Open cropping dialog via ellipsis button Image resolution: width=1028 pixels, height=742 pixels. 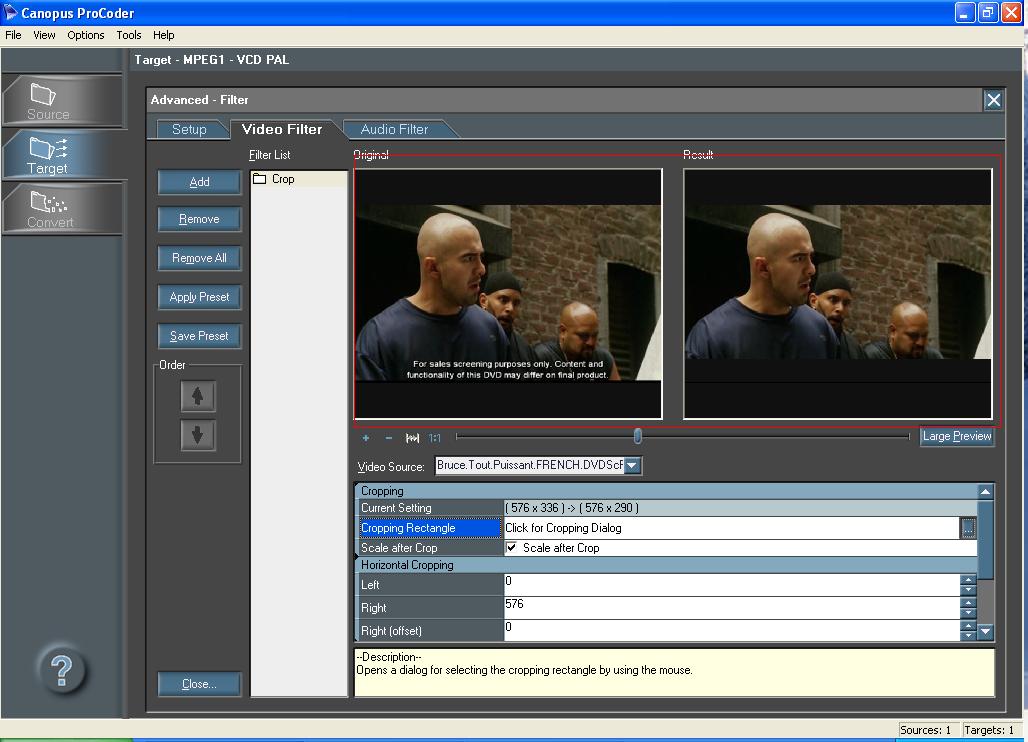tap(968, 528)
